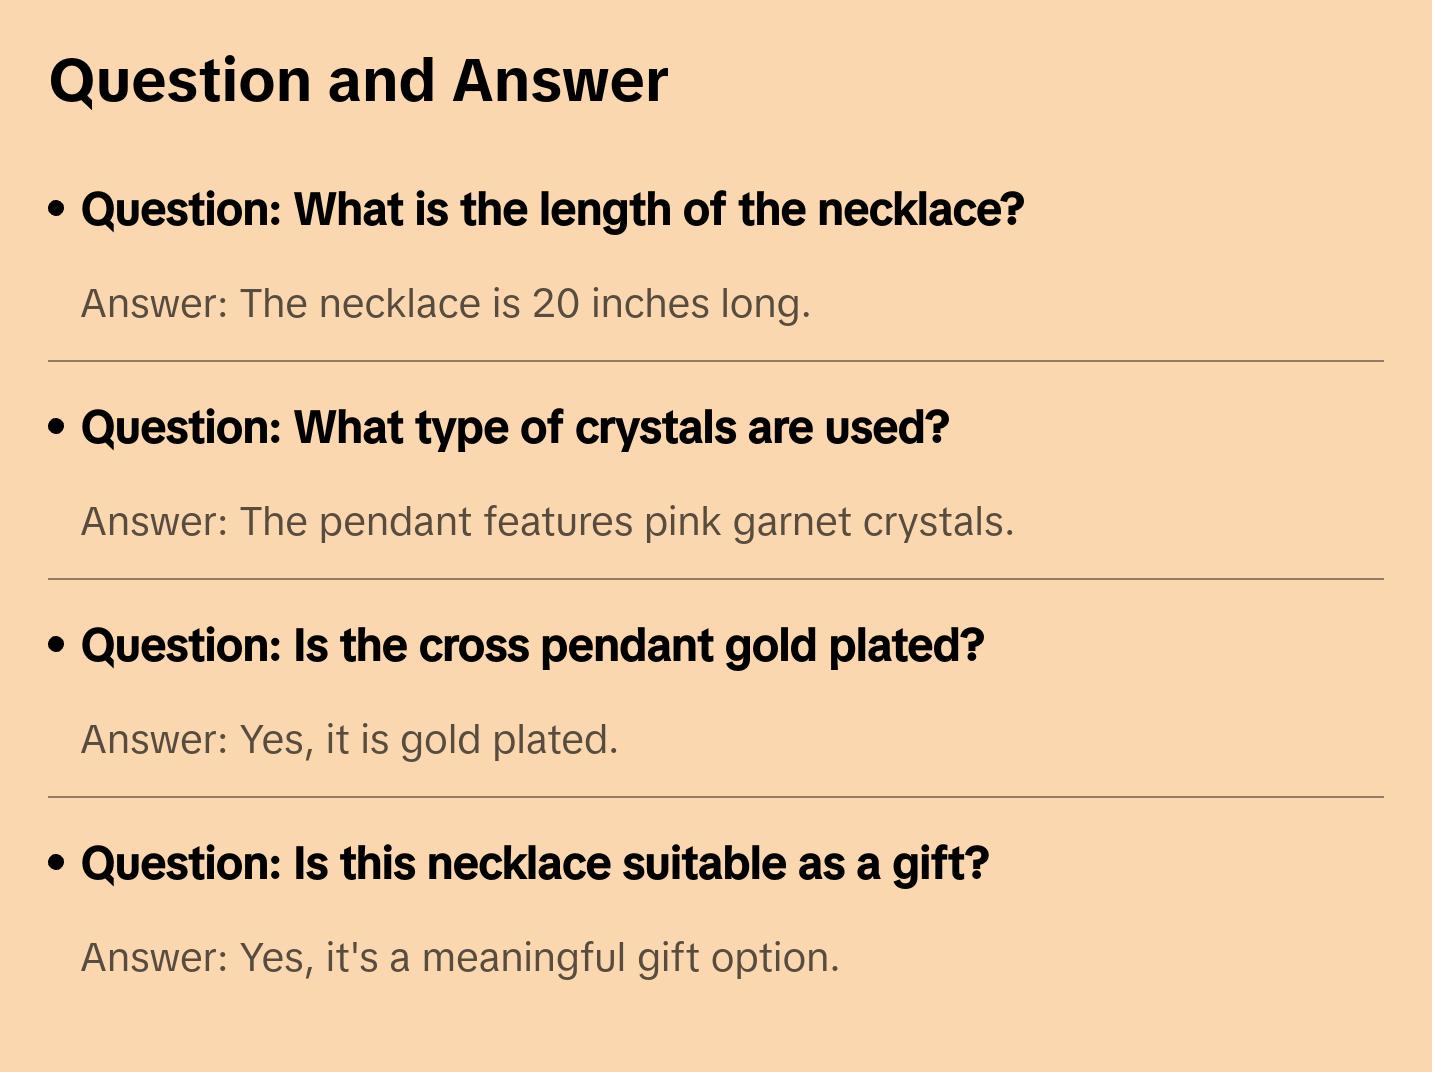Click the bullet beside the gold plated question
Screen dimensions: 1432x1072
pyautogui.click(x=57, y=646)
